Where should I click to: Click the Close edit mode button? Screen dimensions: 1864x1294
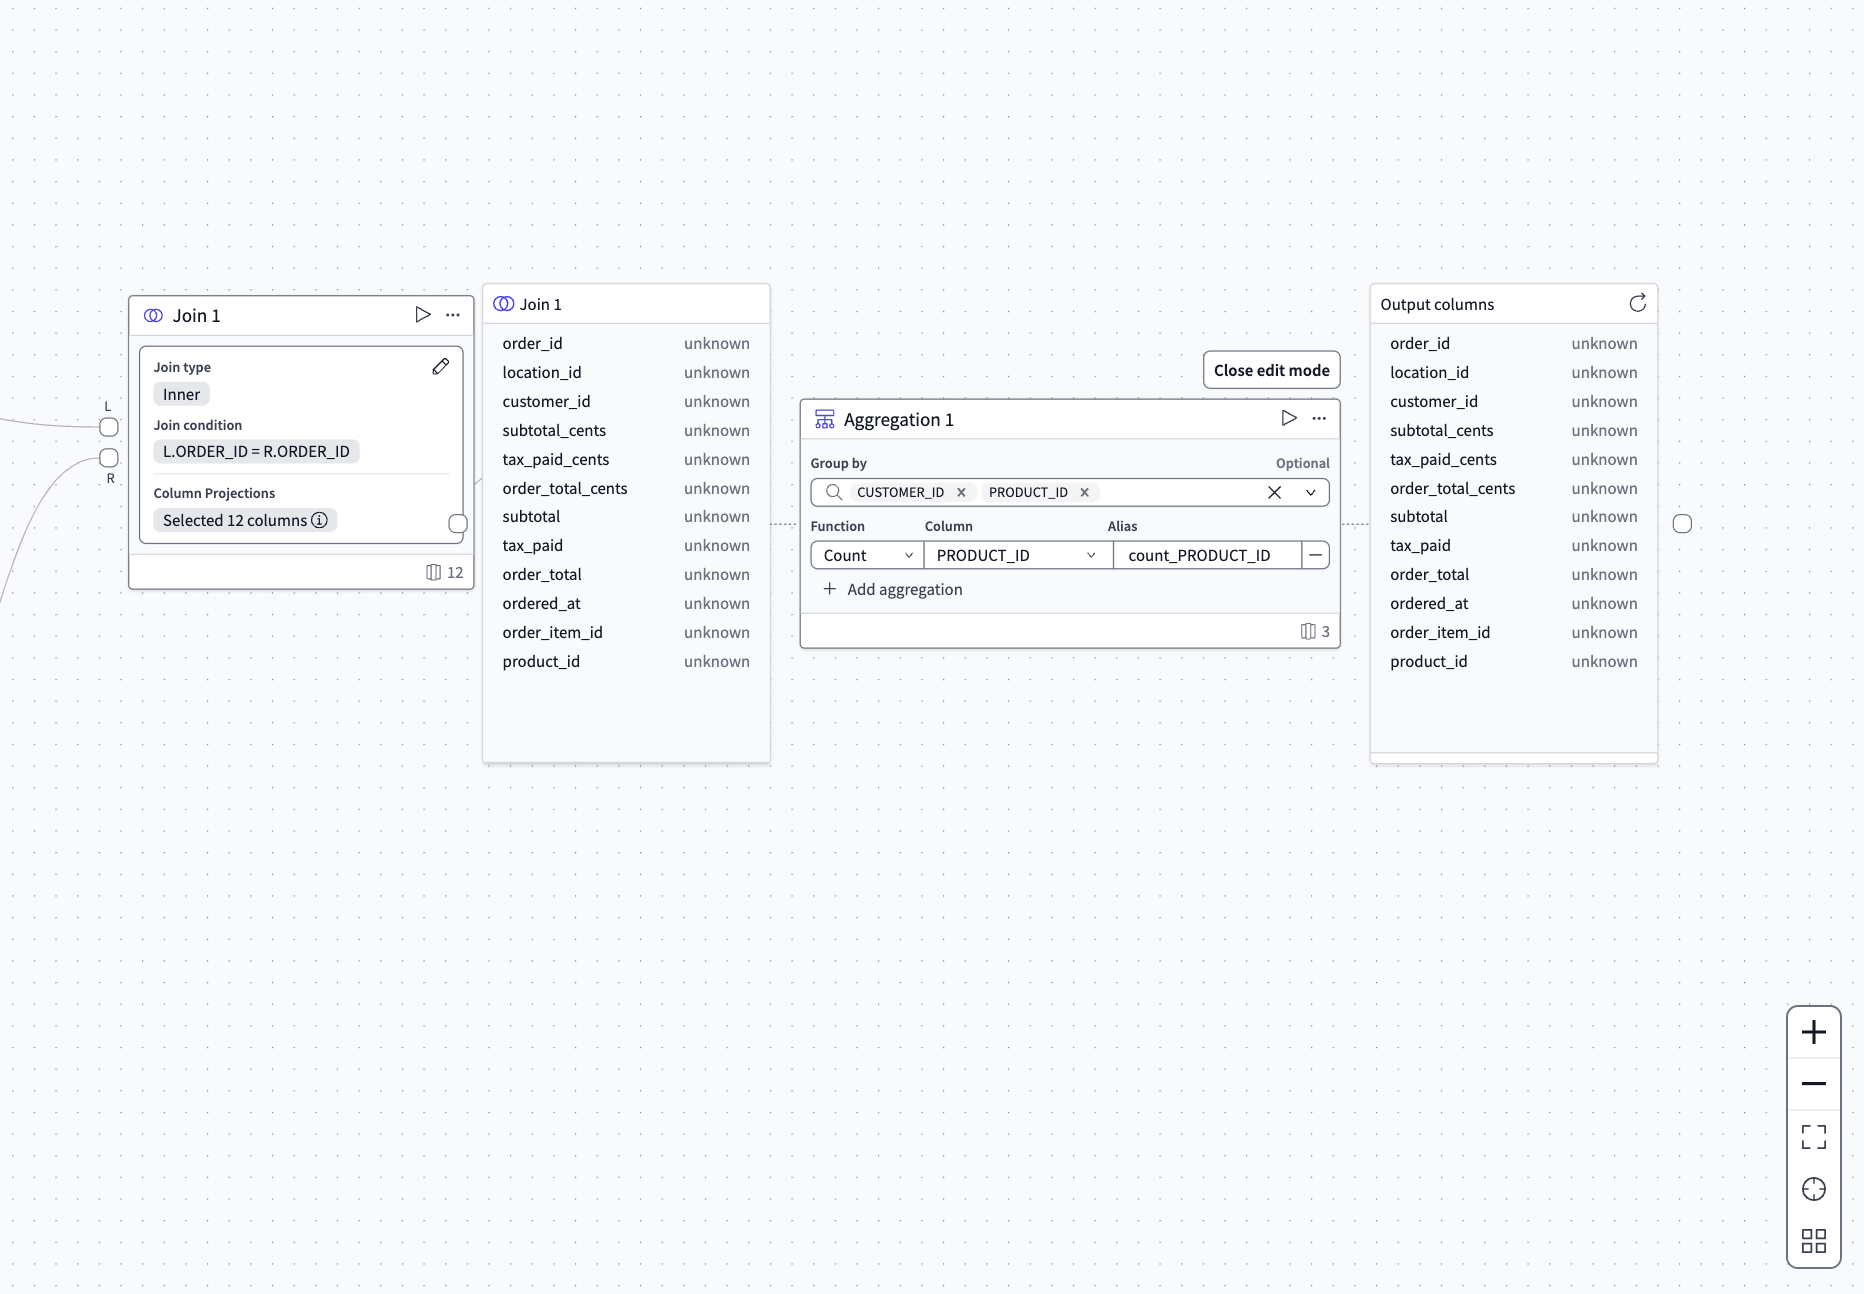1271,370
